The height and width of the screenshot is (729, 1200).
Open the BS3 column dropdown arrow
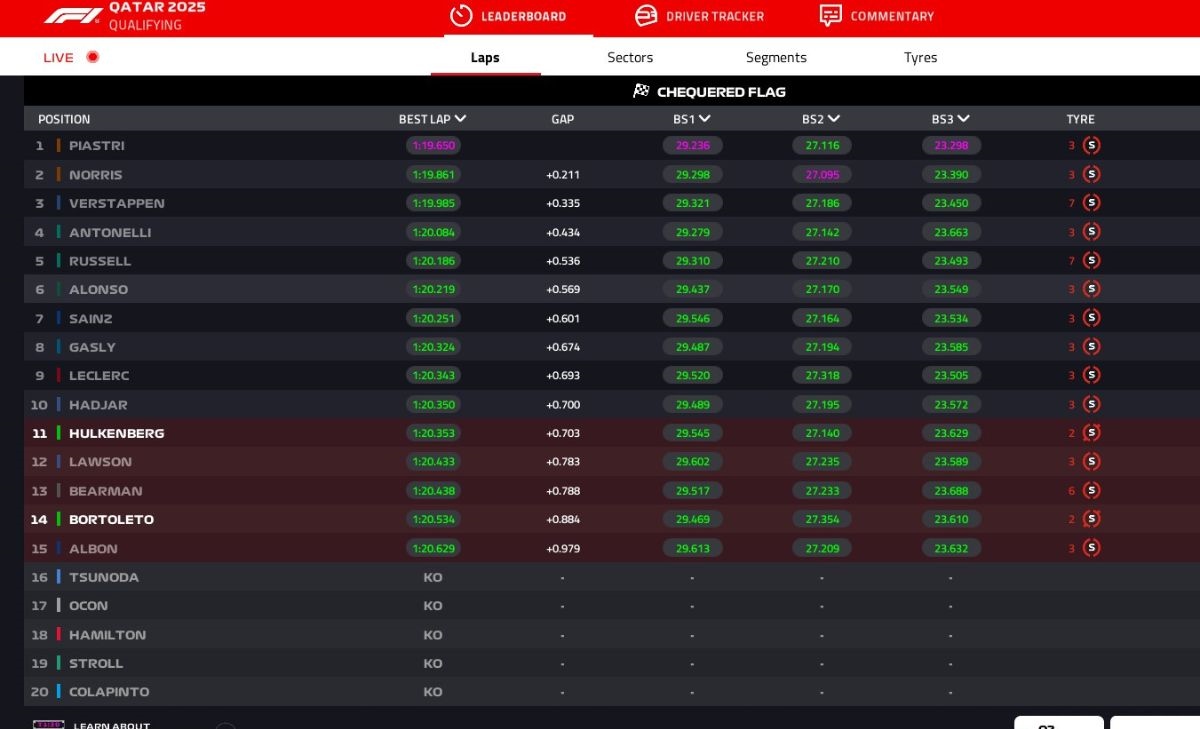click(964, 119)
